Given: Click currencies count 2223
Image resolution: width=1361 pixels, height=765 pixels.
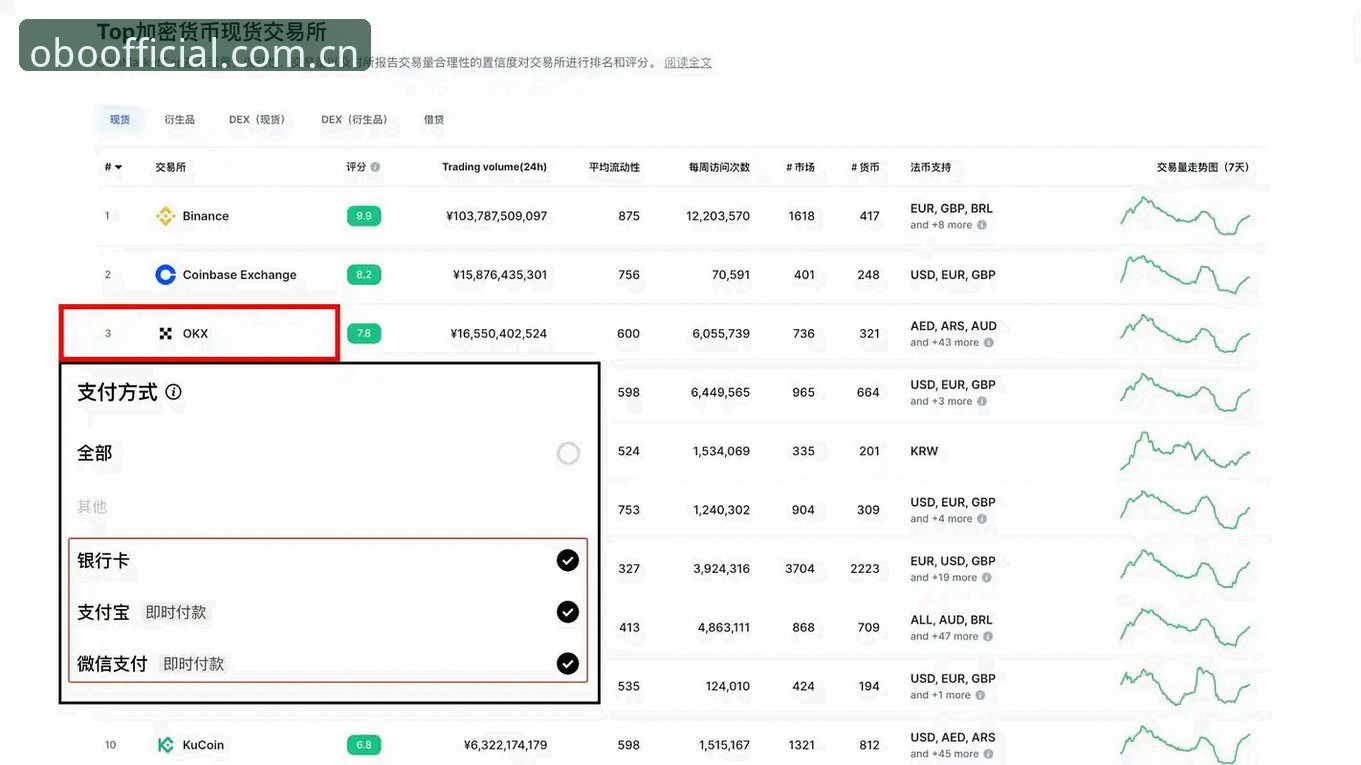Looking at the screenshot, I should (x=865, y=569).
